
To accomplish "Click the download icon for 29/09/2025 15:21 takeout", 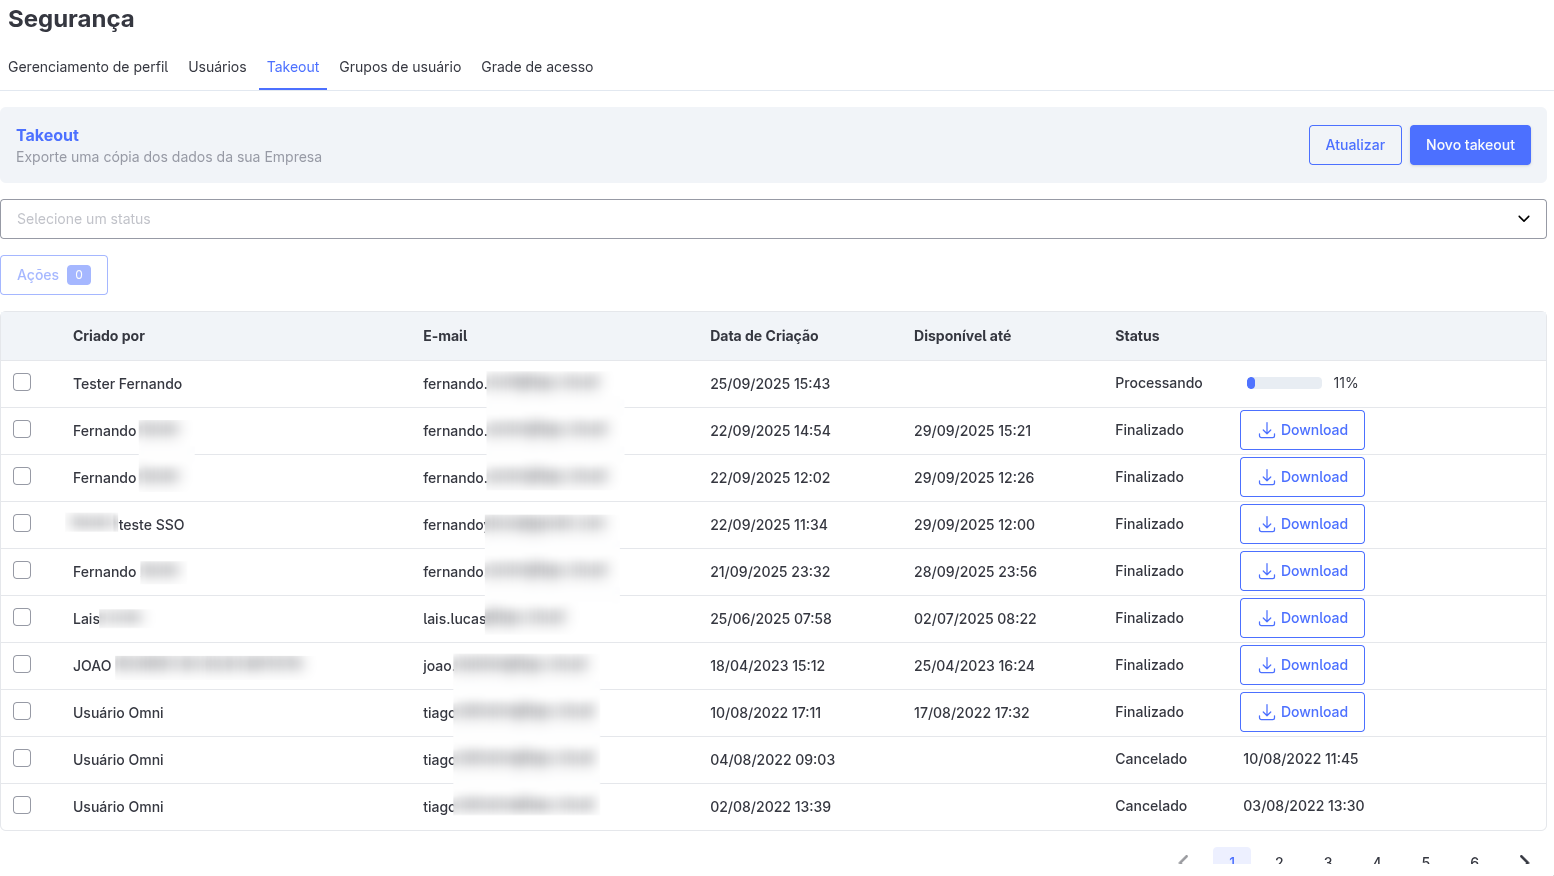I will point(1266,430).
